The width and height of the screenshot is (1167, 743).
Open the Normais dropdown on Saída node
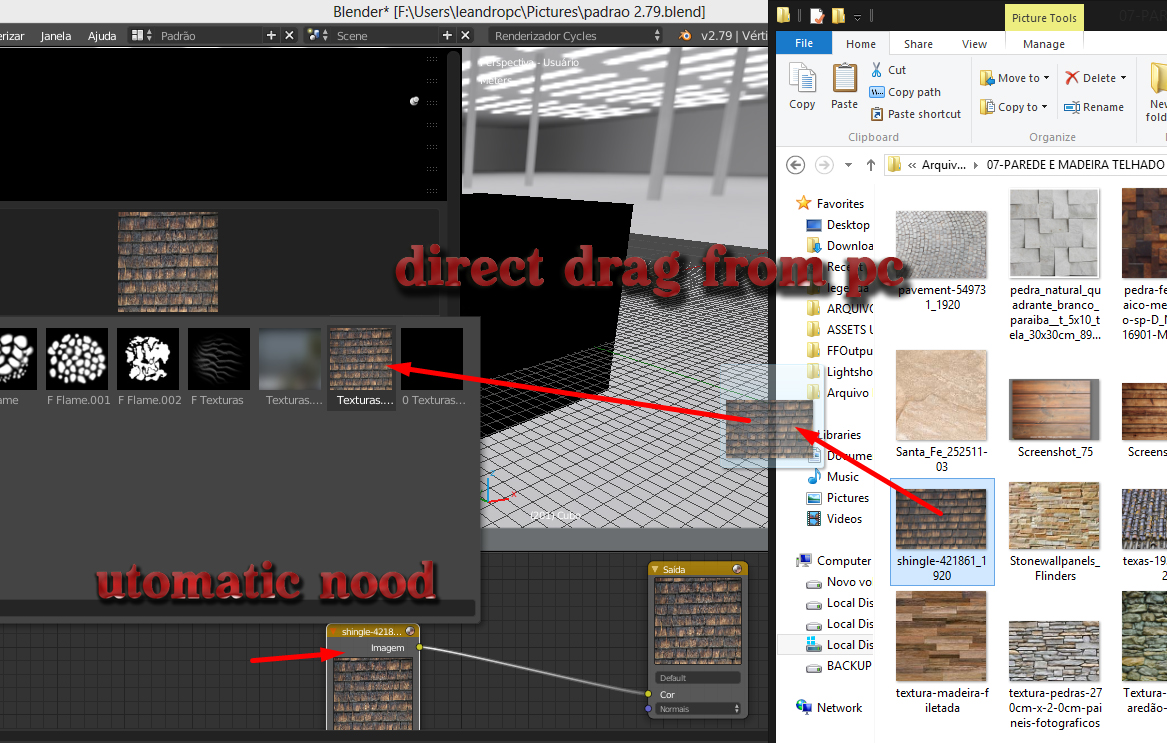coord(698,709)
